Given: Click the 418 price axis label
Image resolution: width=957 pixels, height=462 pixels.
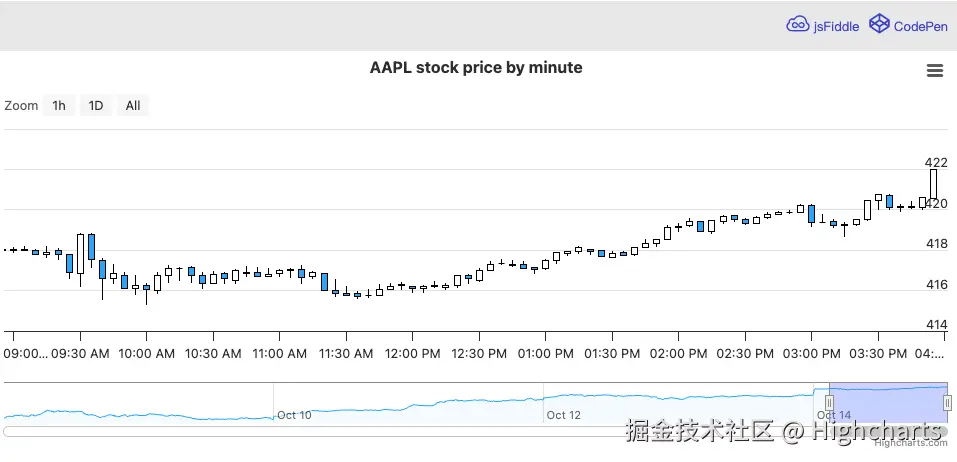Looking at the screenshot, I should 936,244.
